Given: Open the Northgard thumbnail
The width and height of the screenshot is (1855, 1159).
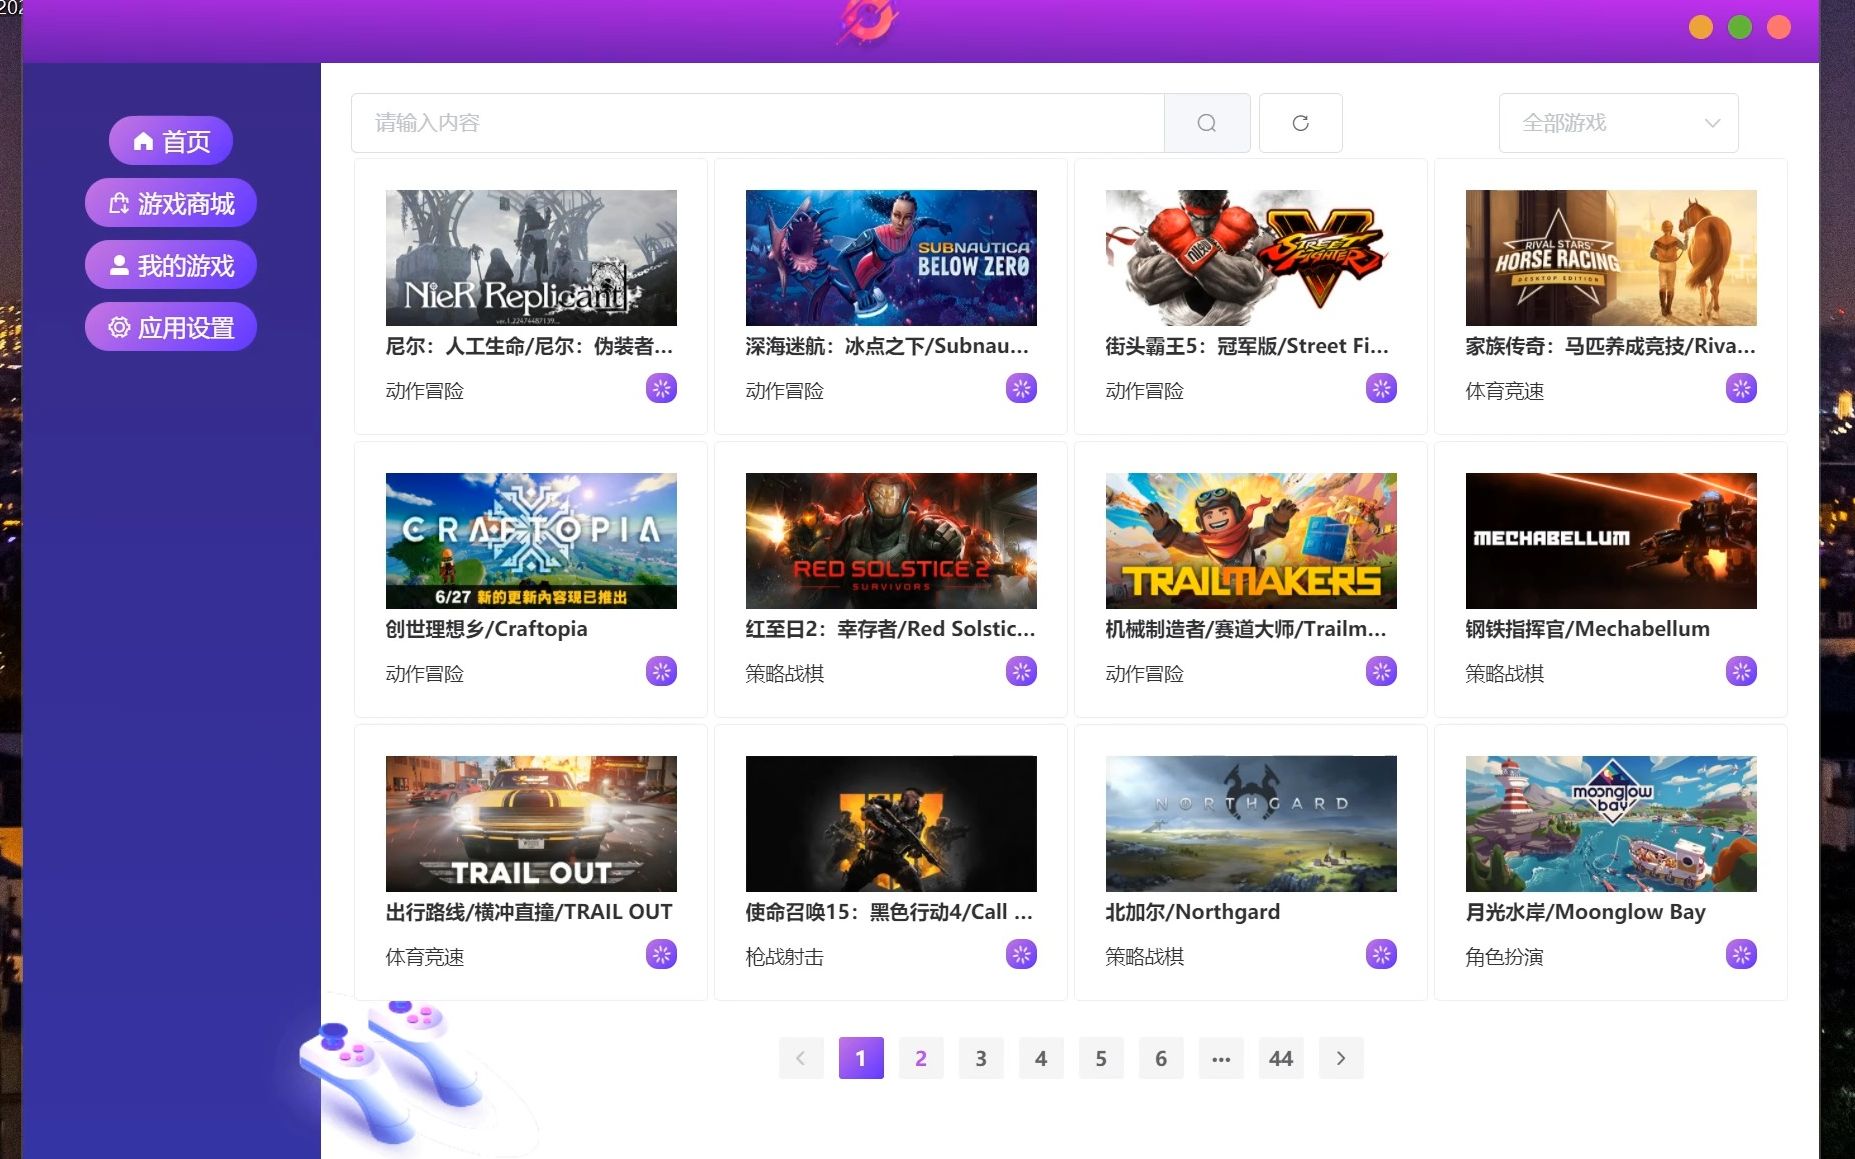Looking at the screenshot, I should [x=1251, y=824].
